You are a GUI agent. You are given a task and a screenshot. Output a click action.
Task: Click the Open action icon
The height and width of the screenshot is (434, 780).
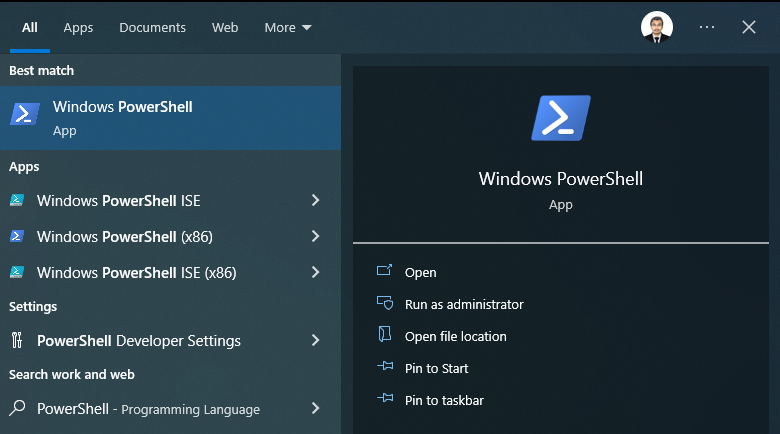click(385, 270)
